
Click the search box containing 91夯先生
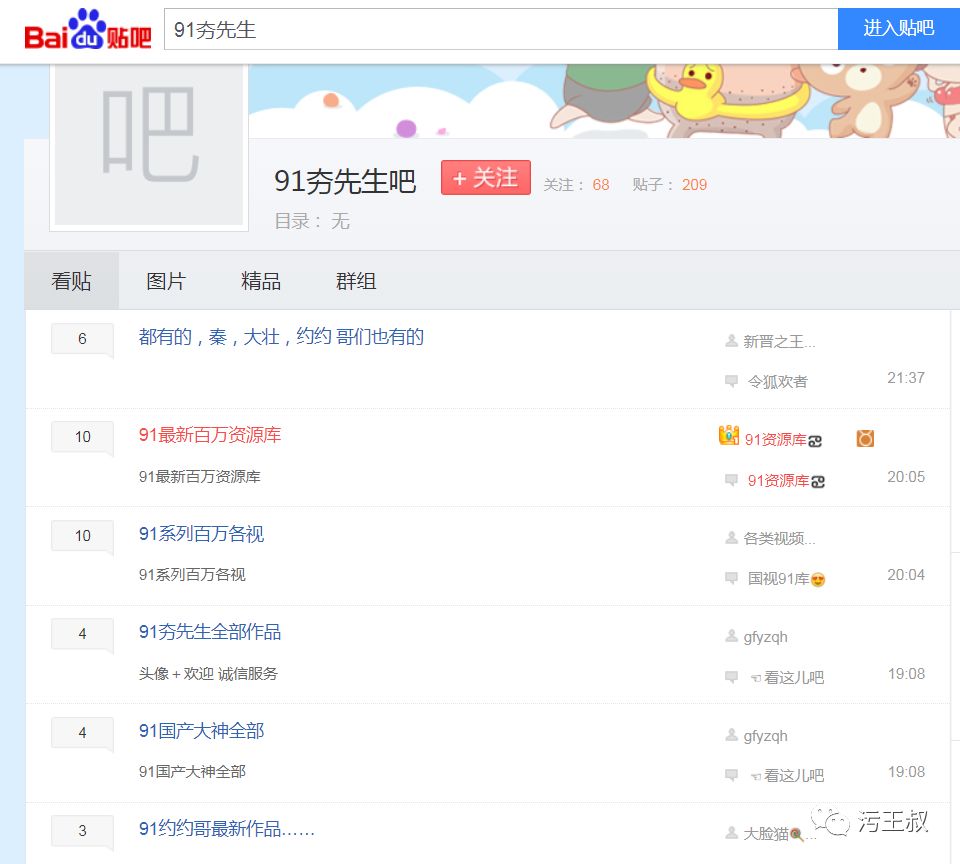501,29
